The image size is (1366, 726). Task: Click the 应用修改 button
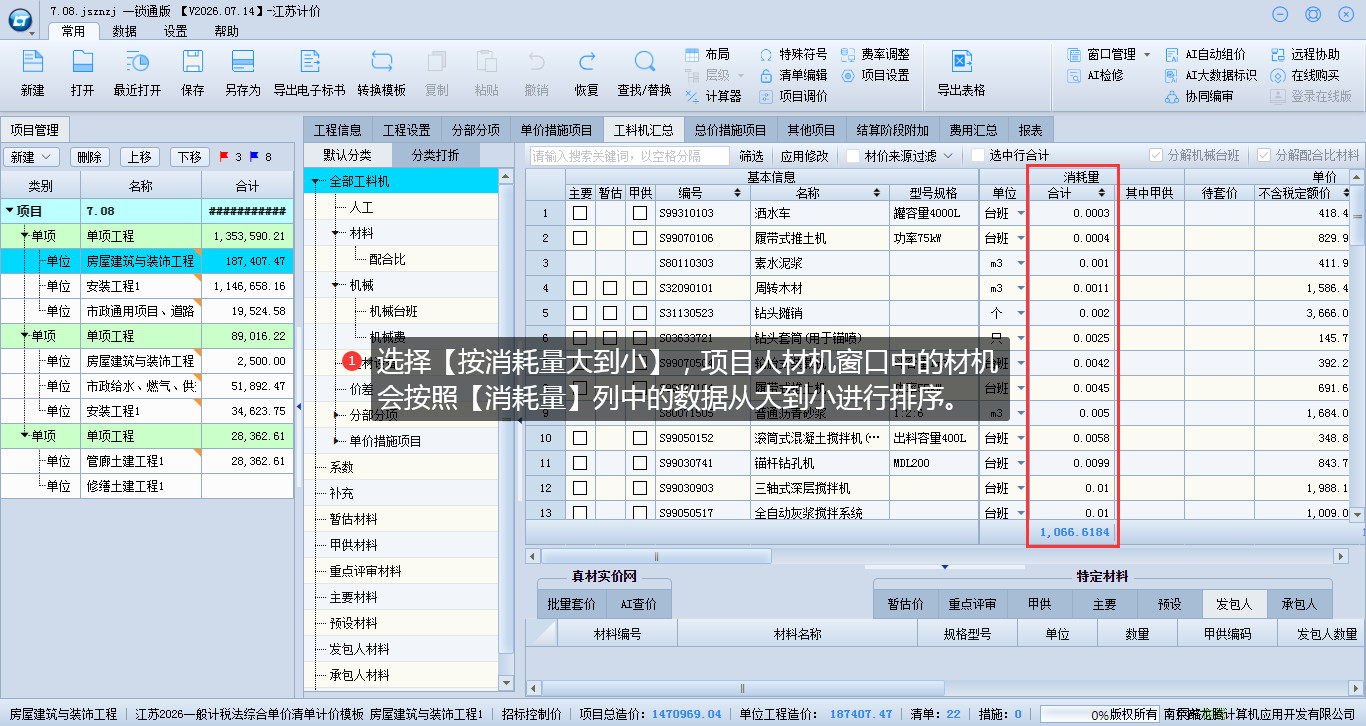805,156
